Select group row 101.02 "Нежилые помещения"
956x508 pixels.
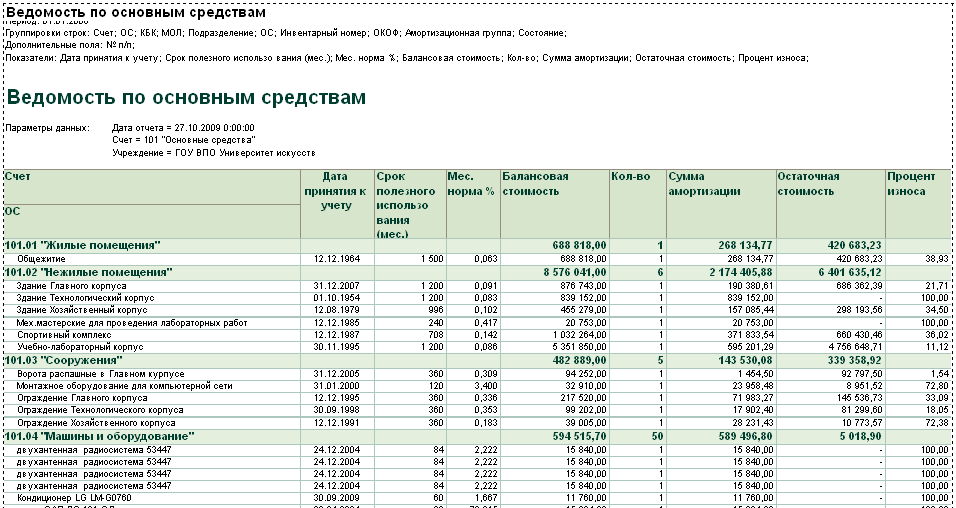pos(477,272)
